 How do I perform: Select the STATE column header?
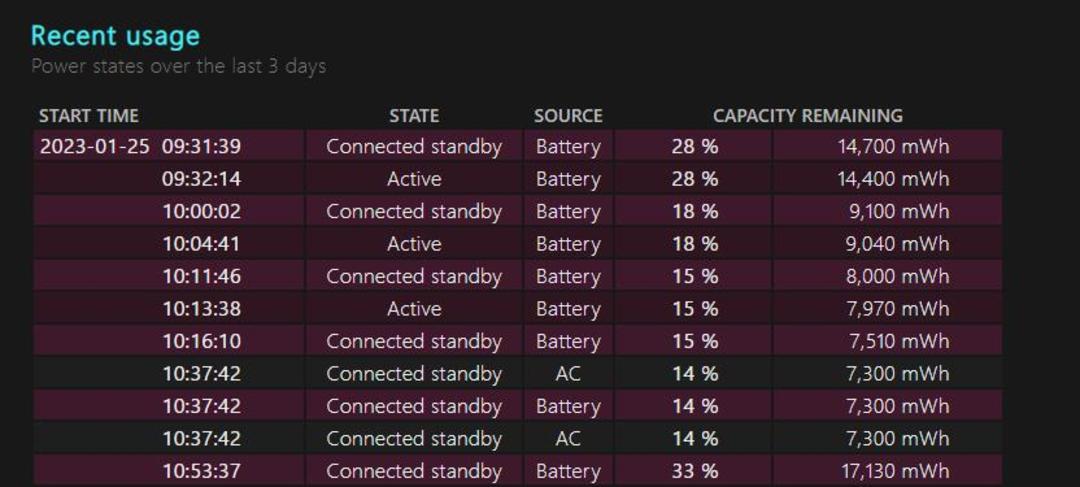(x=414, y=116)
